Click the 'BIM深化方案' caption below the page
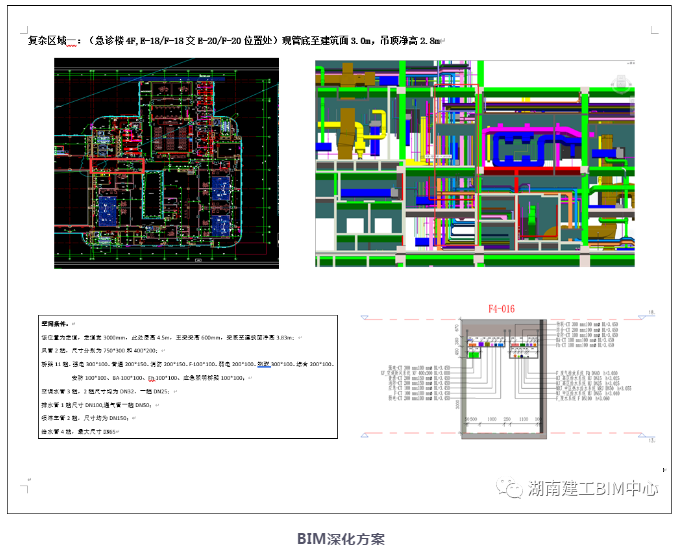Screen dimensions: 674x548 tap(341, 539)
